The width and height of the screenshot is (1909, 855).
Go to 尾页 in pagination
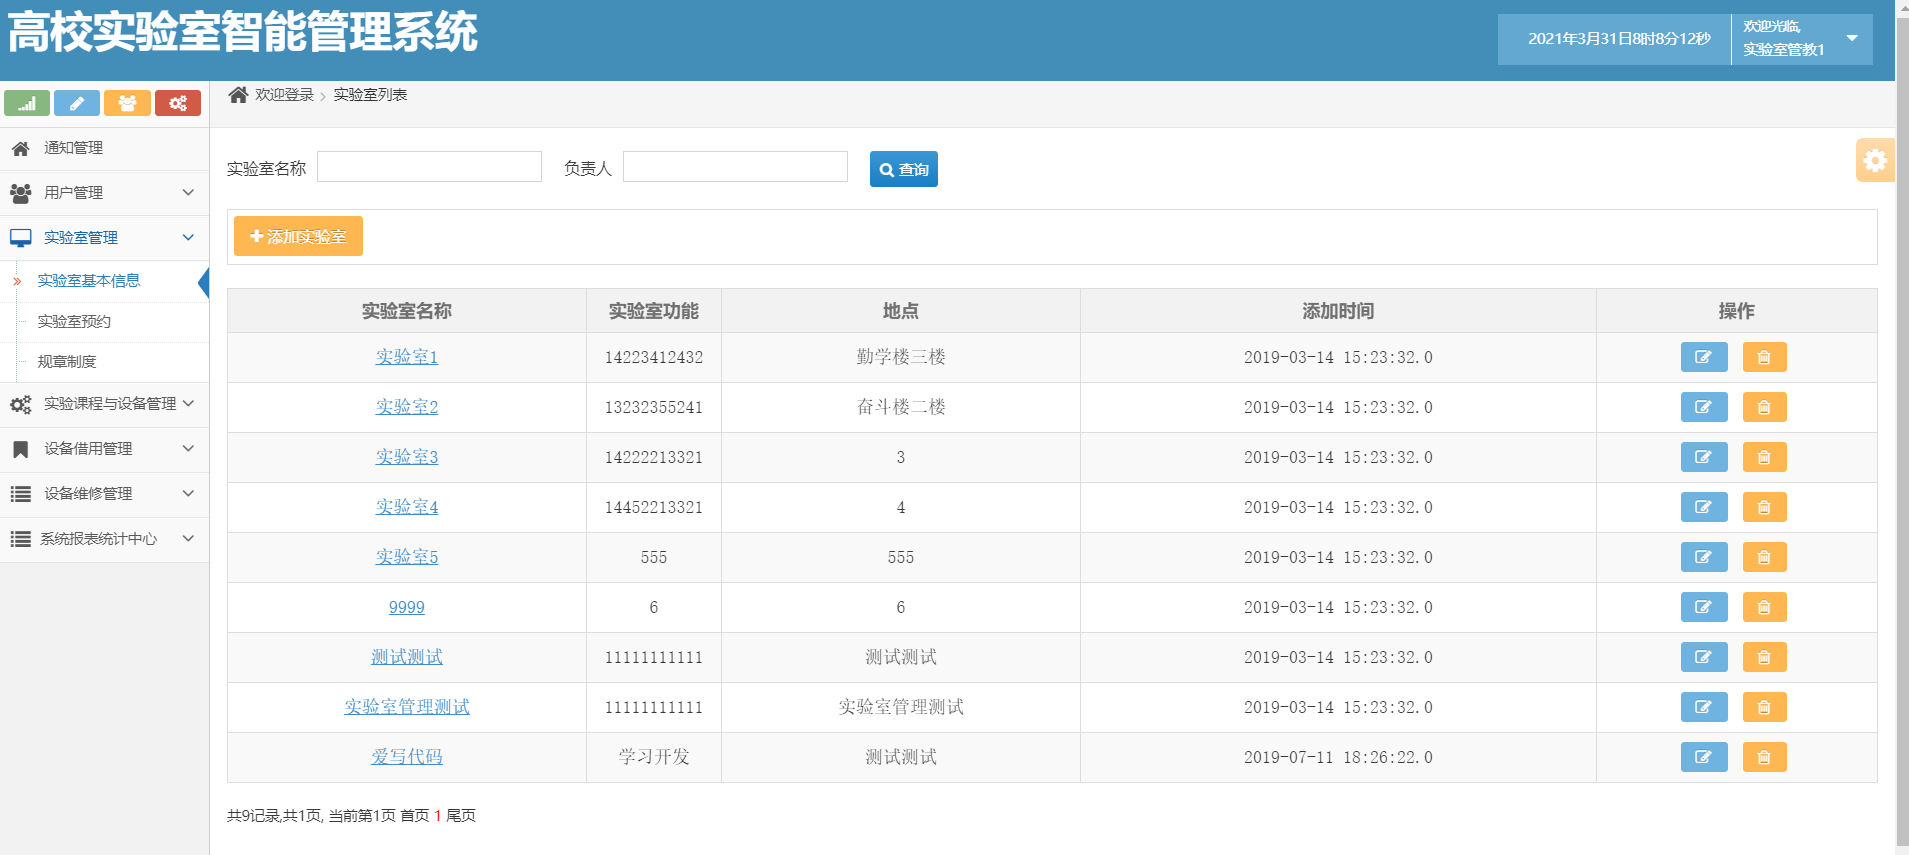[x=461, y=816]
